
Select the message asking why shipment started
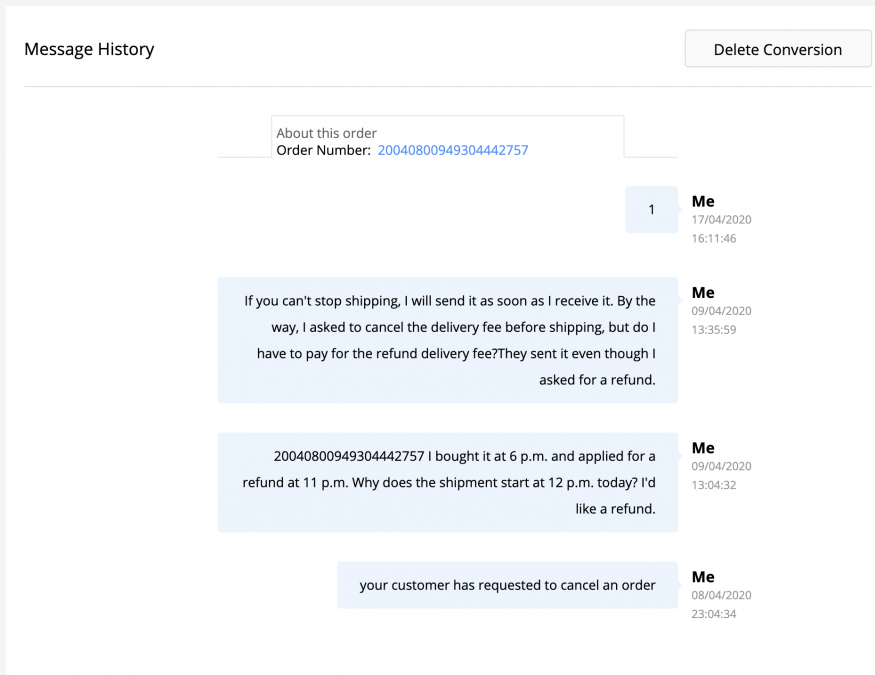pyautogui.click(x=447, y=482)
